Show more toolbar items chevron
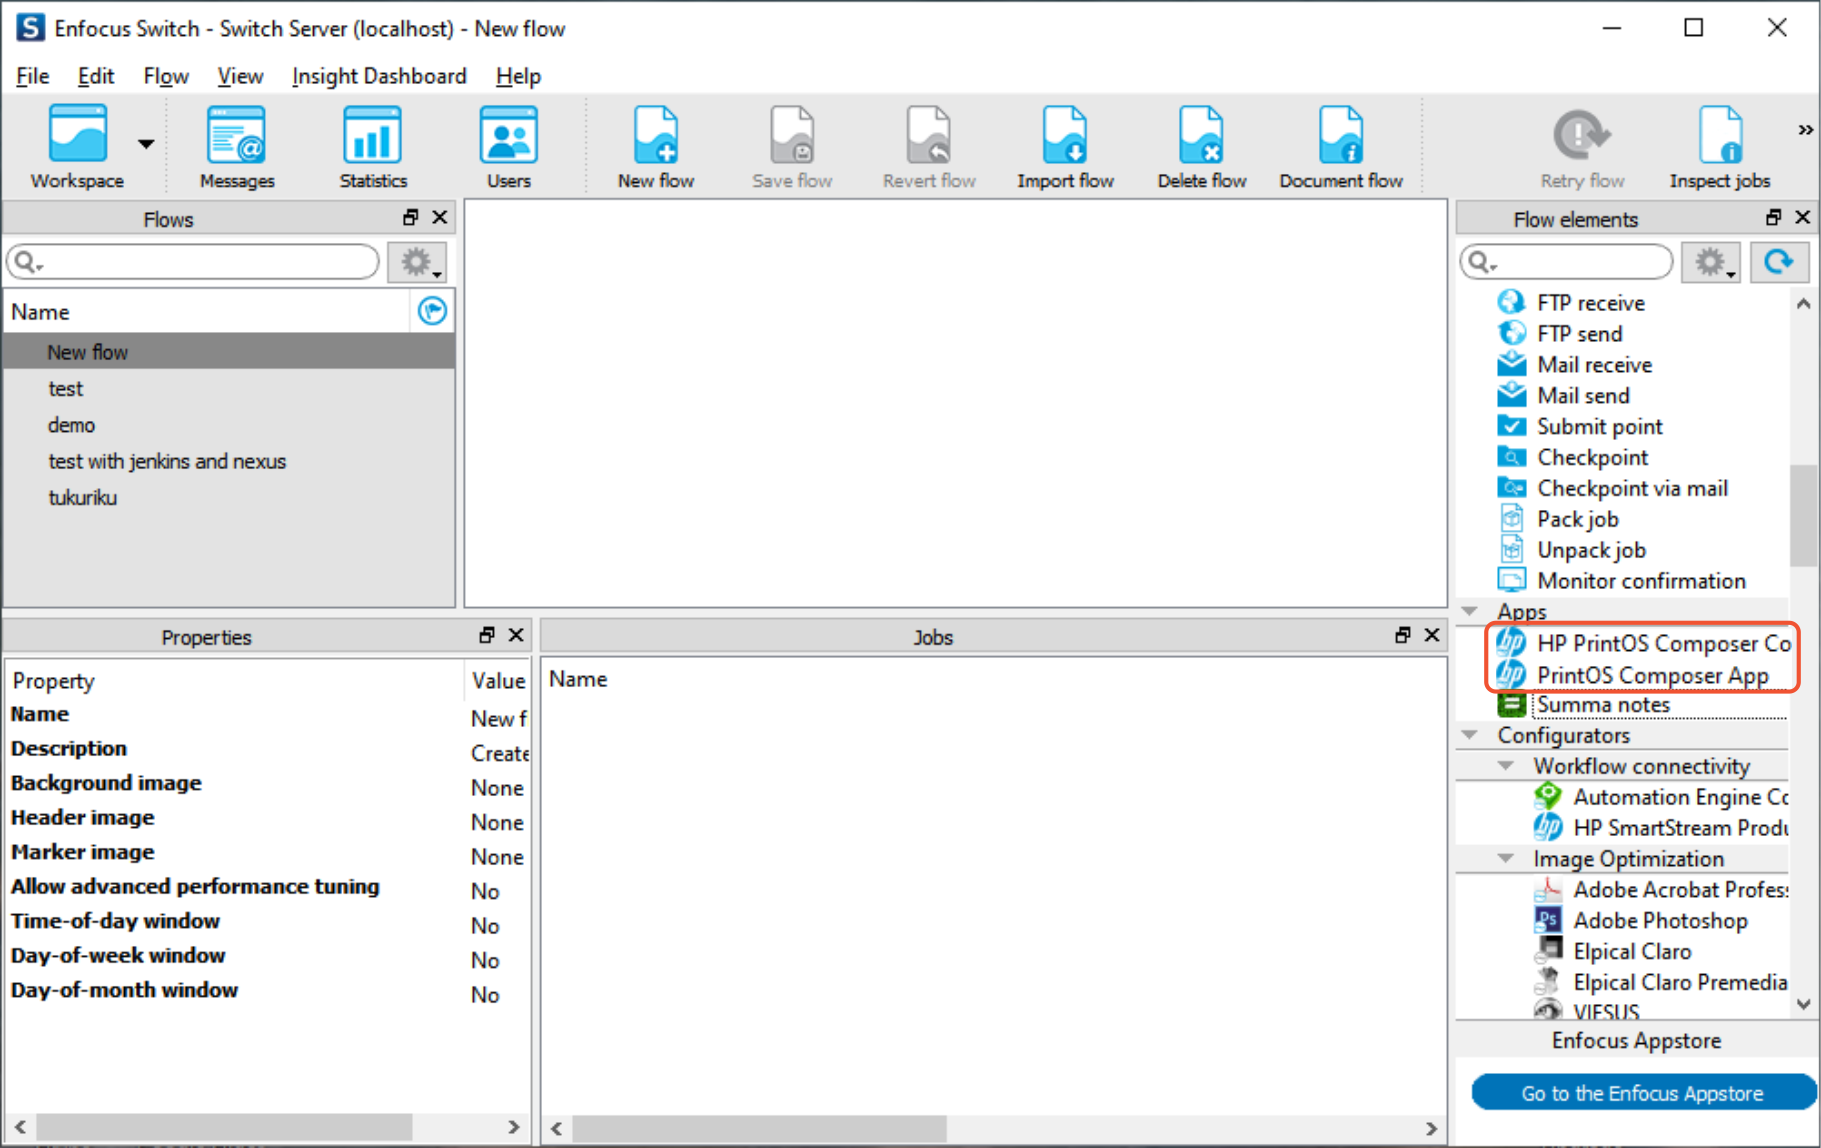This screenshot has width=1821, height=1148. click(x=1805, y=130)
